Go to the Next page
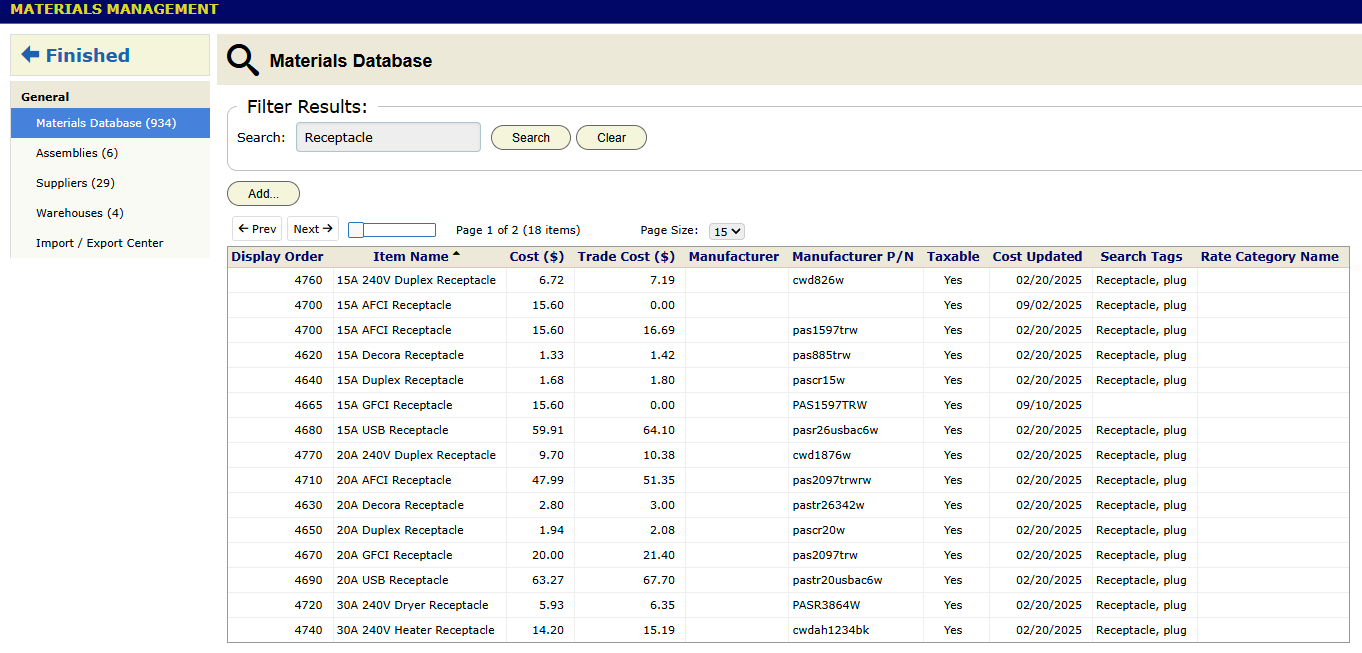The image size is (1362, 653). pyautogui.click(x=313, y=229)
